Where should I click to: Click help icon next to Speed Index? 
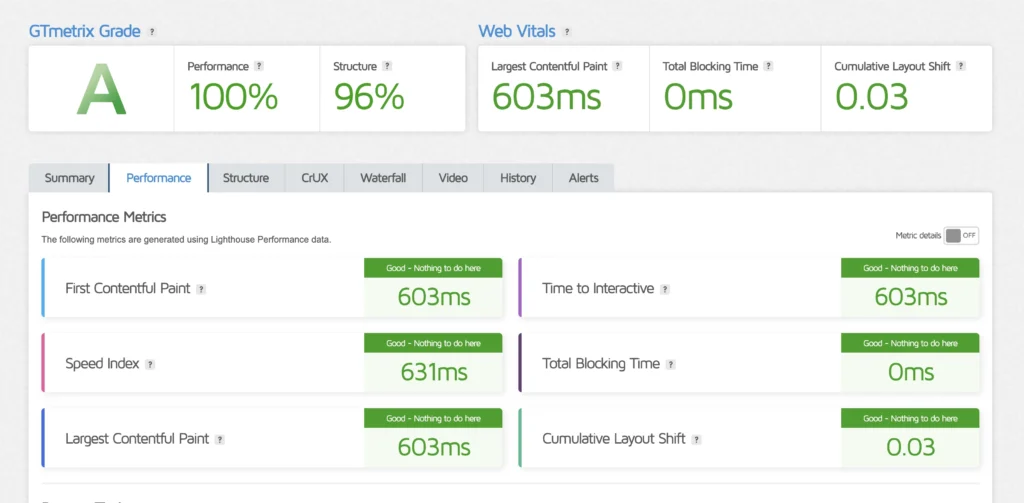[151, 364]
